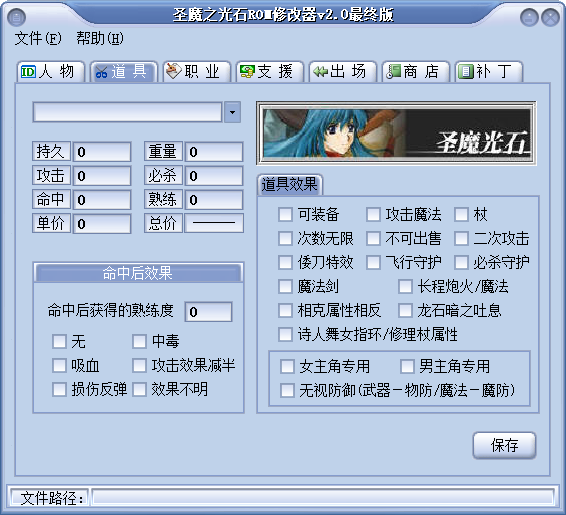The image size is (566, 515).
Task: Select the 道具效果 tab
Action: point(289,184)
